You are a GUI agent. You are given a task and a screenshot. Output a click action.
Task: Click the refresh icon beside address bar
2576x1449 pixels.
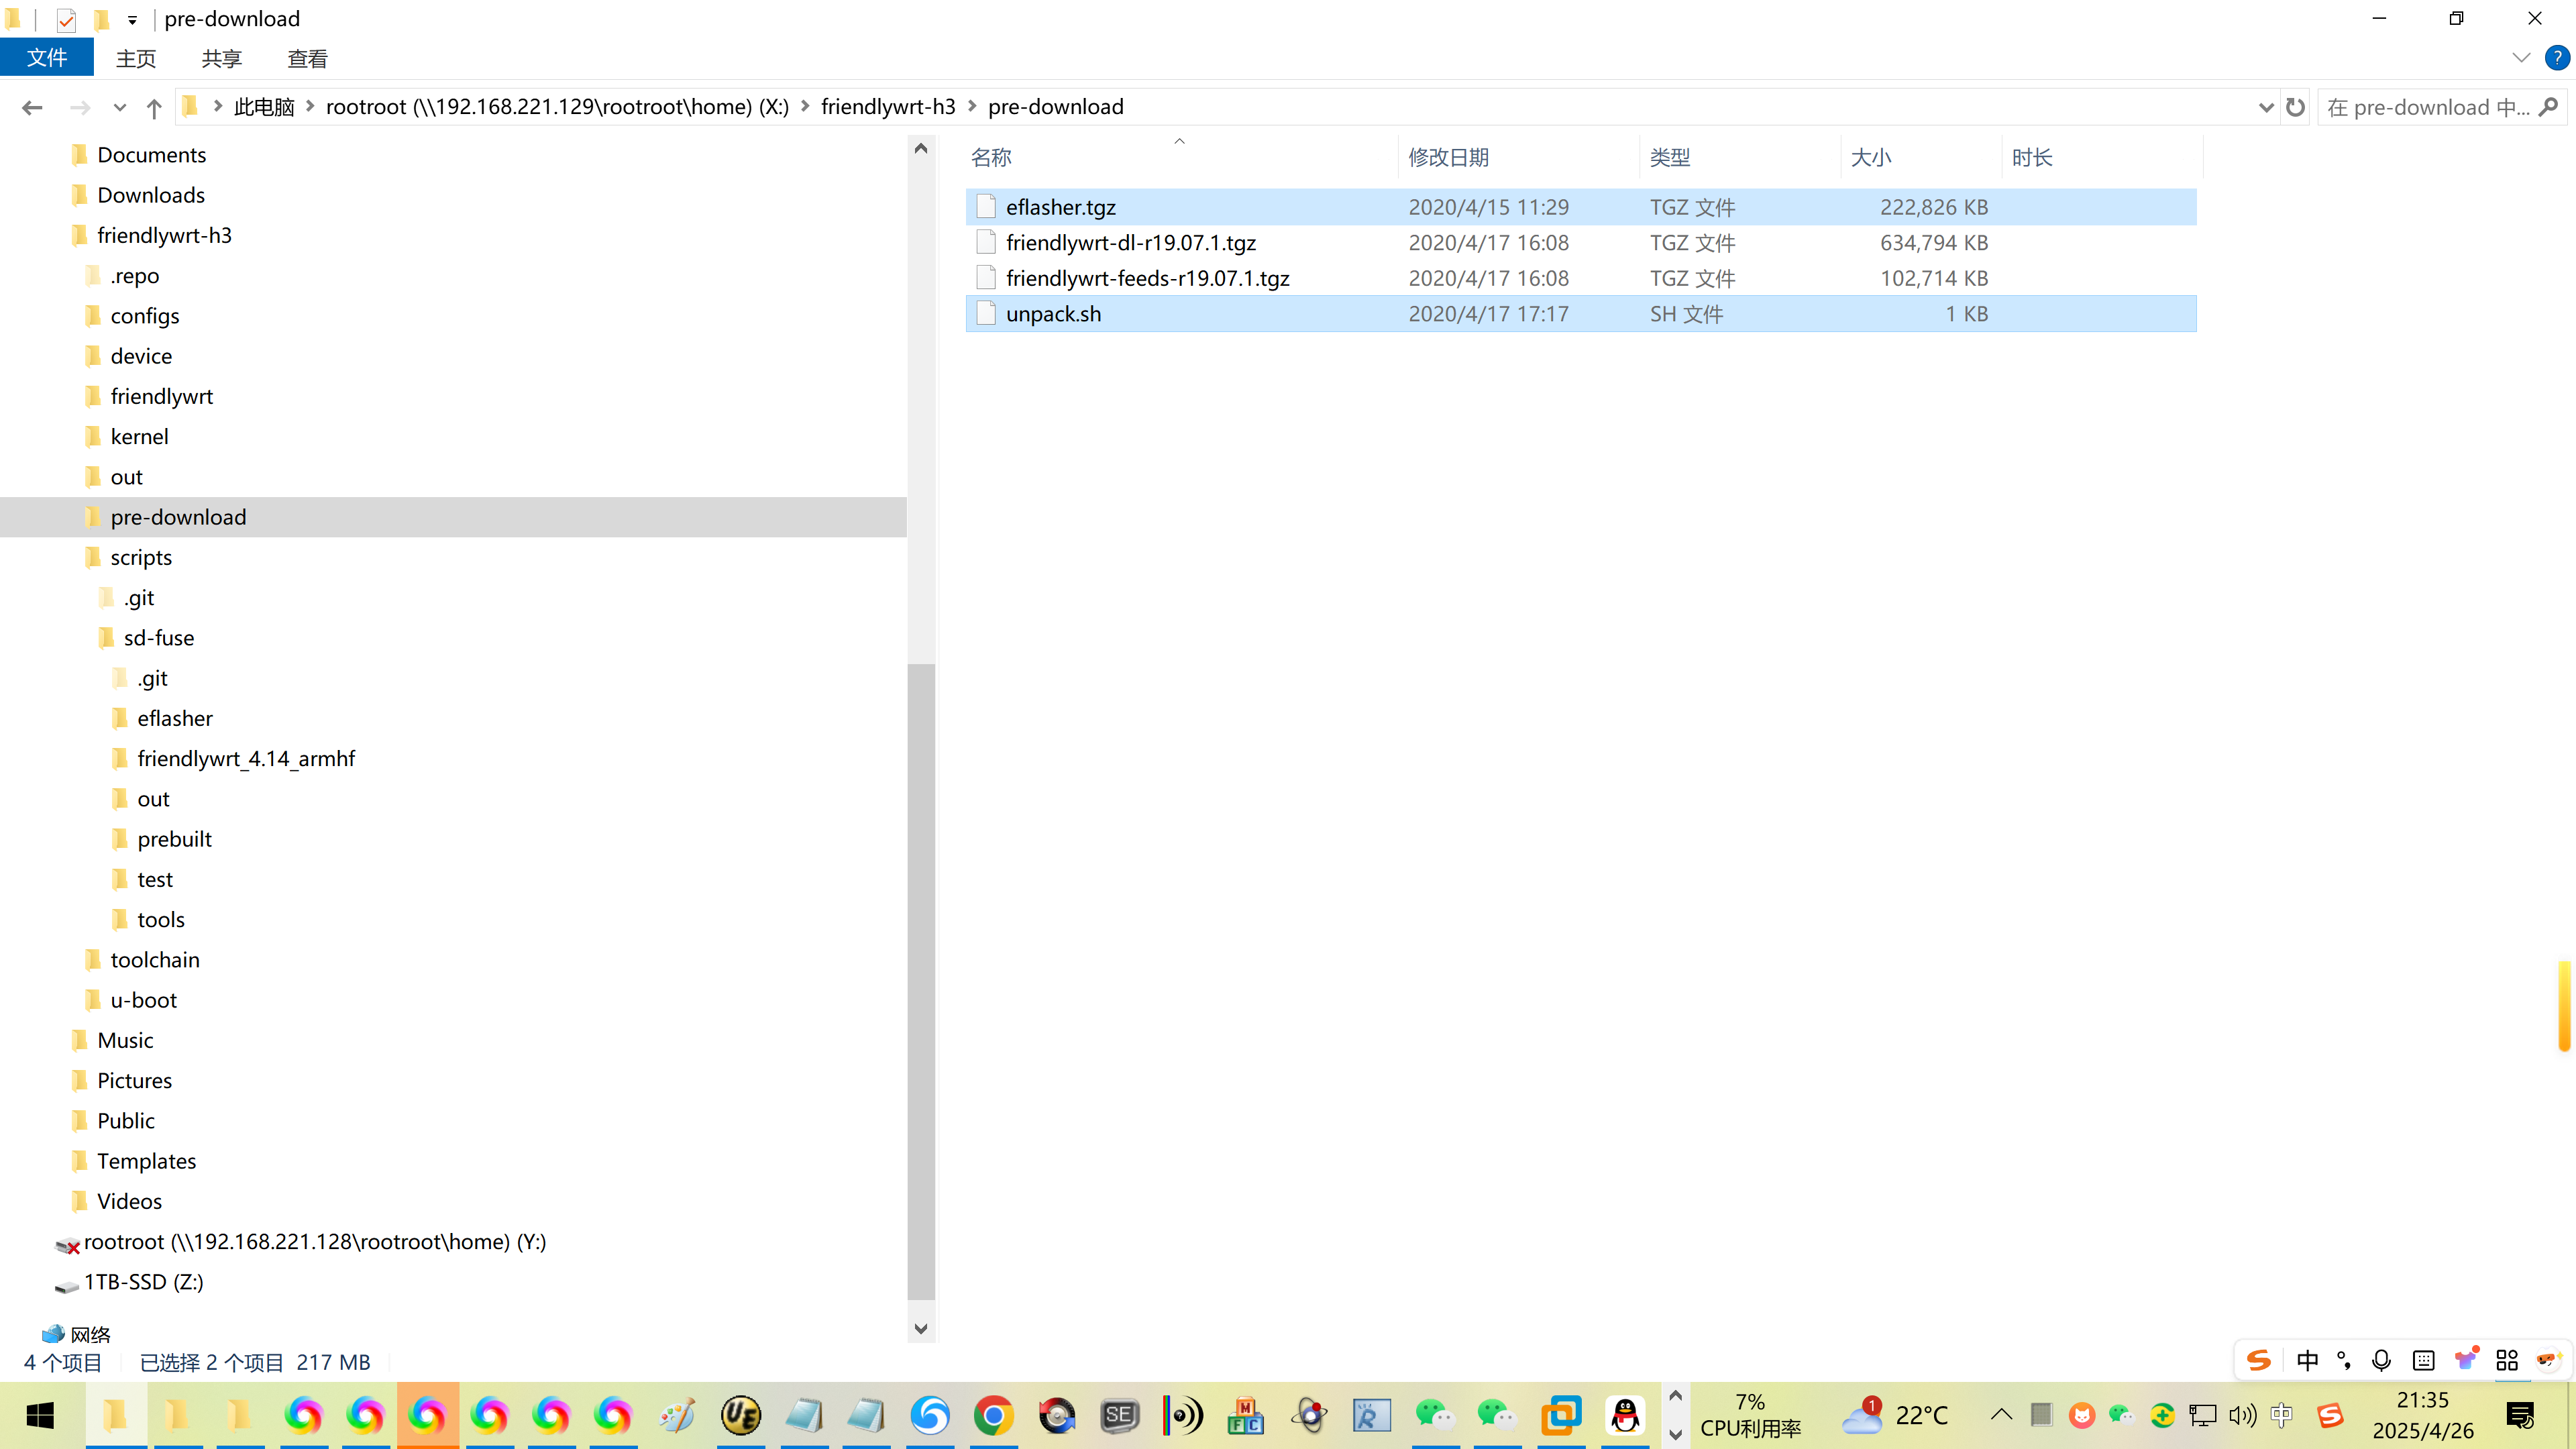pos(2295,107)
